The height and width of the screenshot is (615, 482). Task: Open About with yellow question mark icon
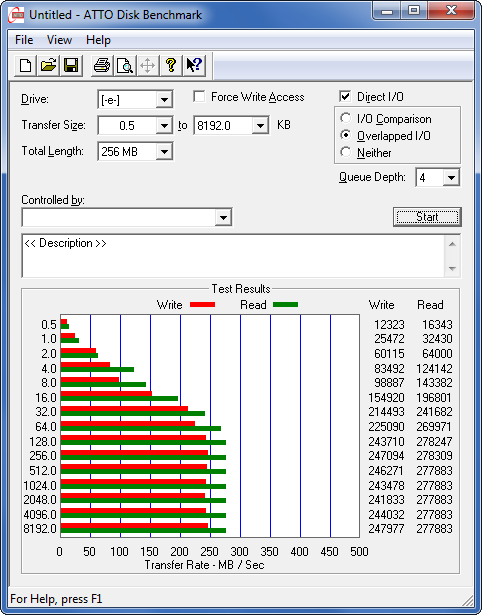point(171,66)
